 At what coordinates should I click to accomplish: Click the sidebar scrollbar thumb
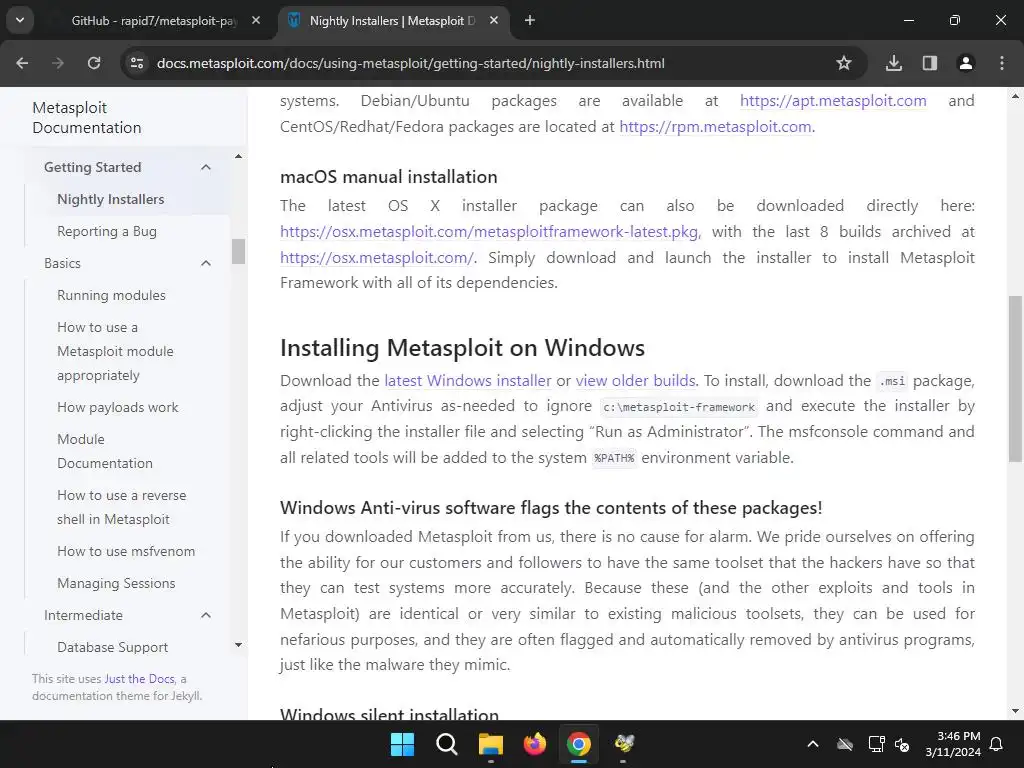[238, 251]
